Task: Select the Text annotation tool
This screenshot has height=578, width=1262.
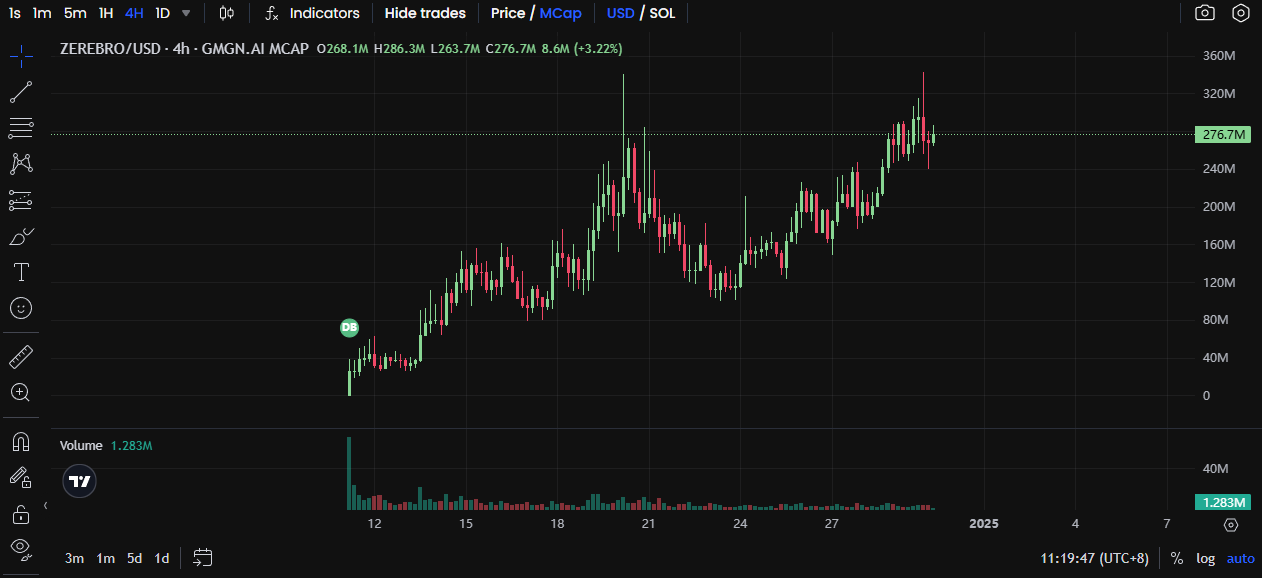Action: click(21, 272)
